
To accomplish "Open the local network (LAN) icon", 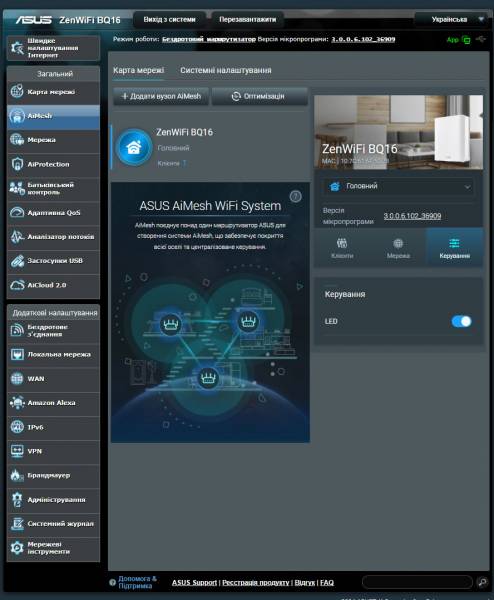I will [17, 354].
